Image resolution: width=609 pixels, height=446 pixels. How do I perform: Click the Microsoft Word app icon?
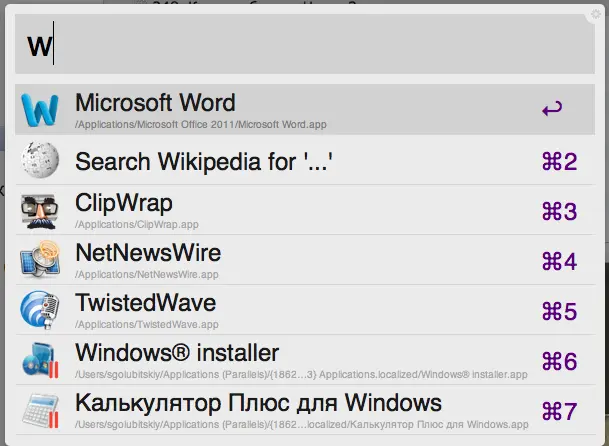[41, 109]
